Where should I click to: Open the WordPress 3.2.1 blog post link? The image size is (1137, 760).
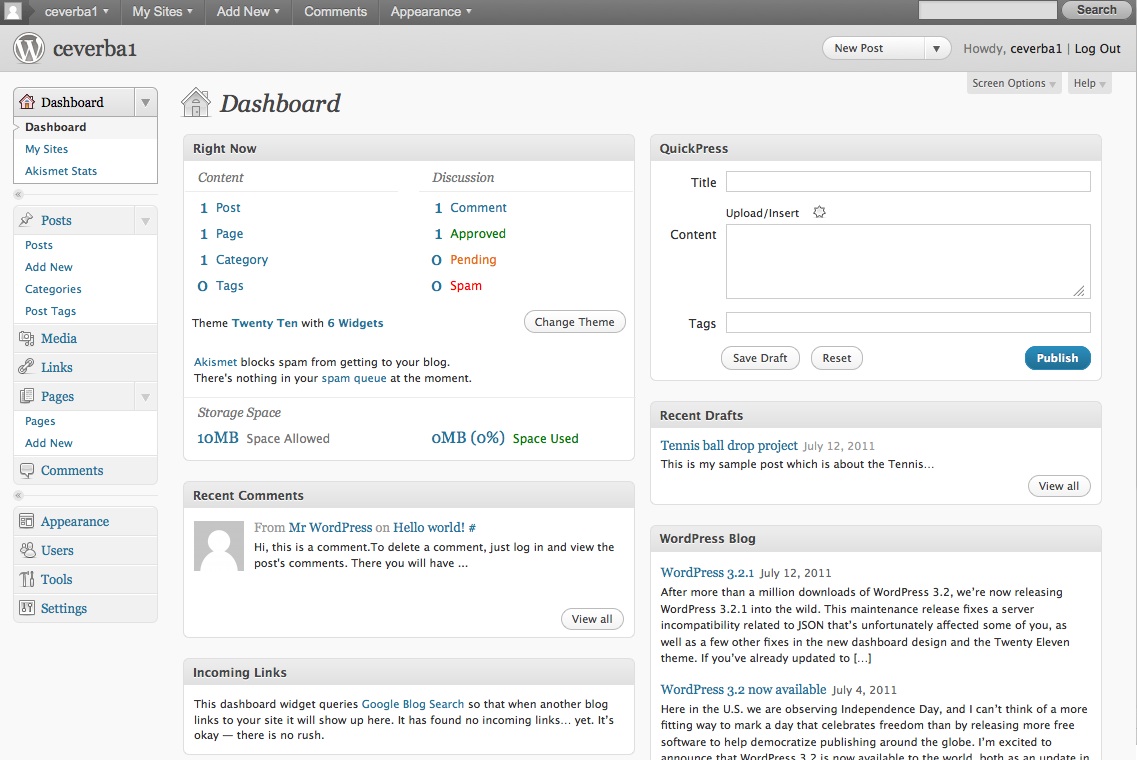point(707,572)
